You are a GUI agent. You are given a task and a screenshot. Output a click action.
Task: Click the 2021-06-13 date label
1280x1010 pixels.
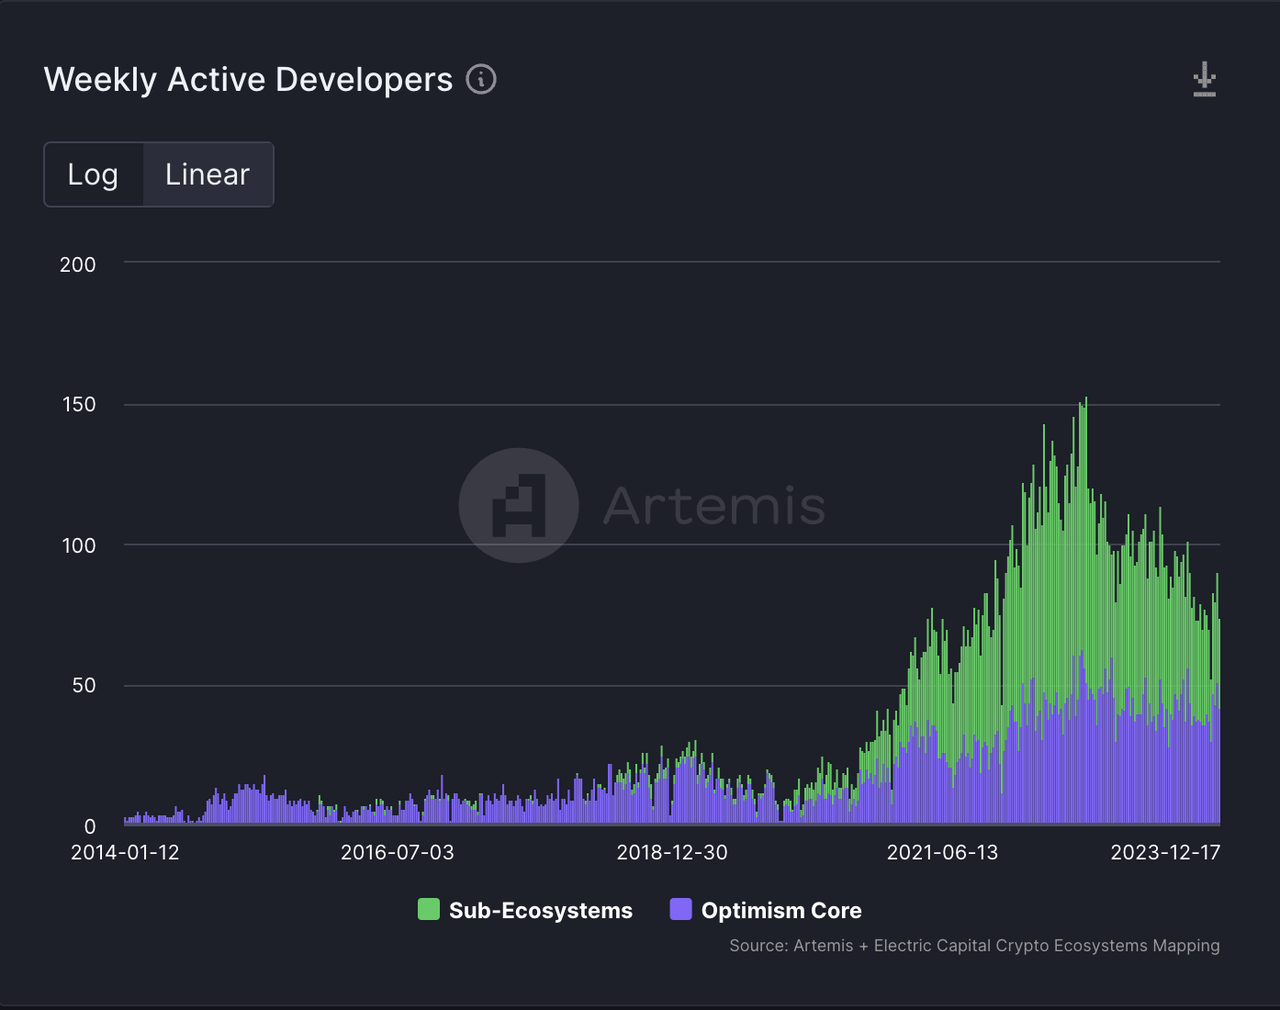942,852
